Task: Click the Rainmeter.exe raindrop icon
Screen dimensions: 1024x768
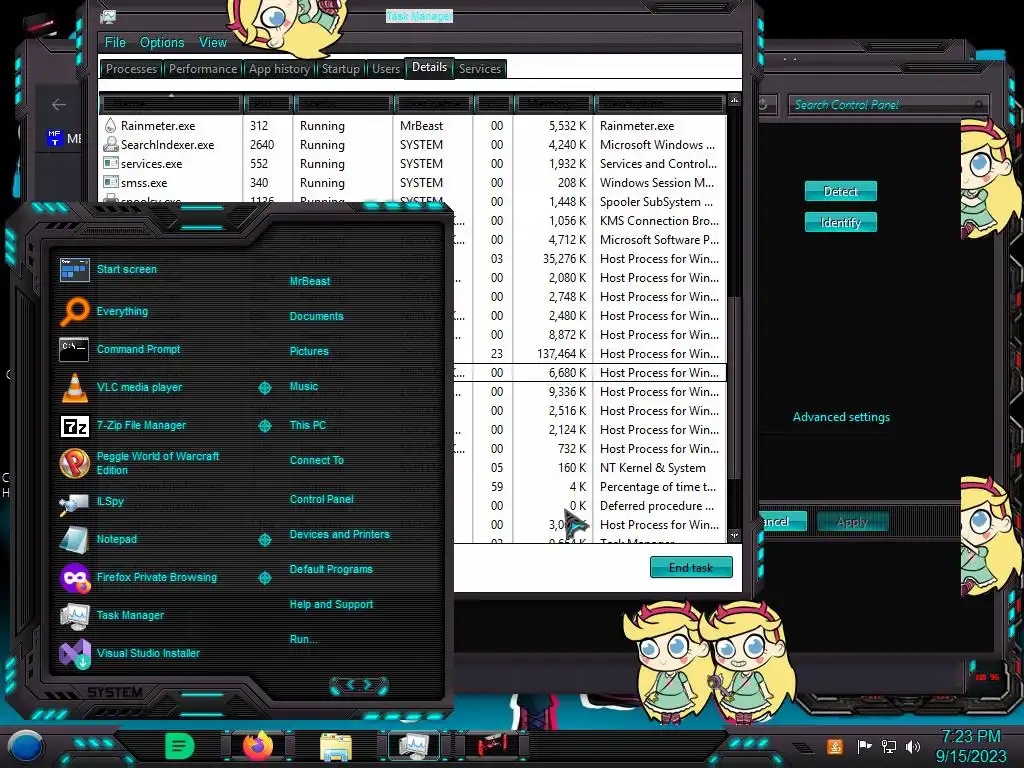Action: pyautogui.click(x=110, y=125)
